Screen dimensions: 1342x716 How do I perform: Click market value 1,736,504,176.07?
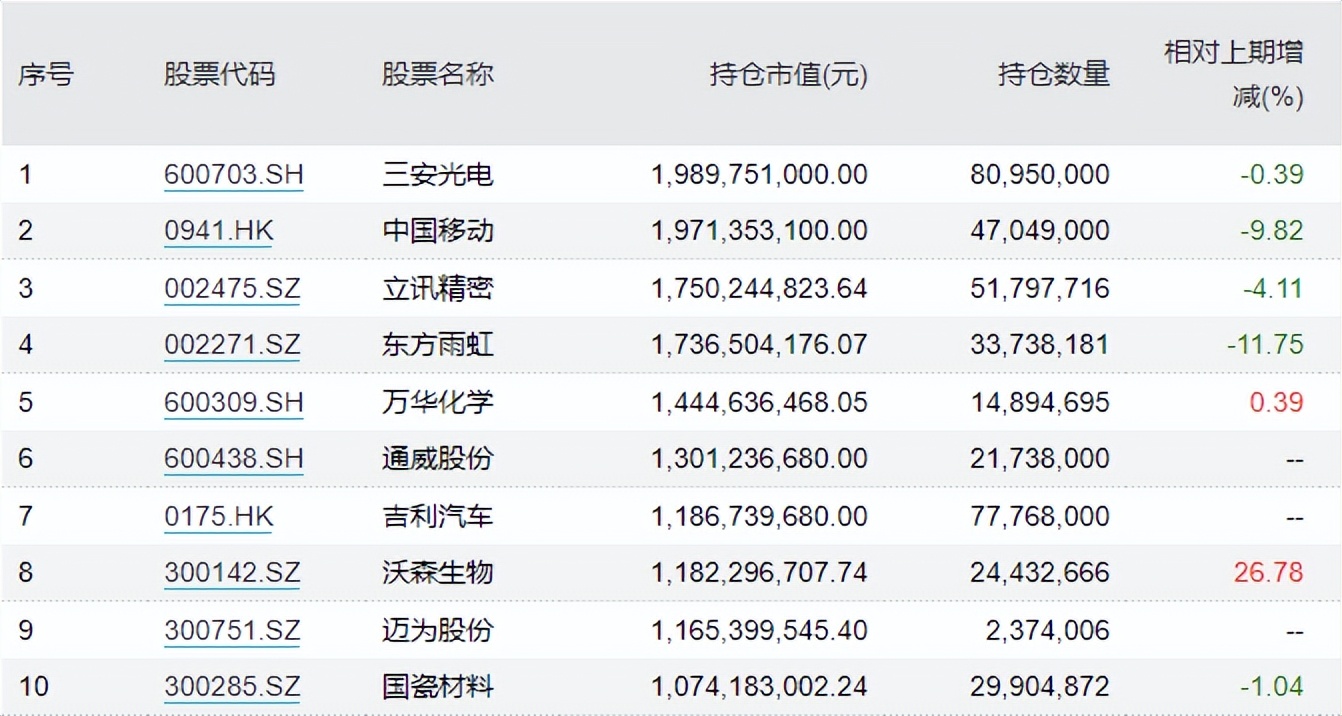[x=760, y=345]
